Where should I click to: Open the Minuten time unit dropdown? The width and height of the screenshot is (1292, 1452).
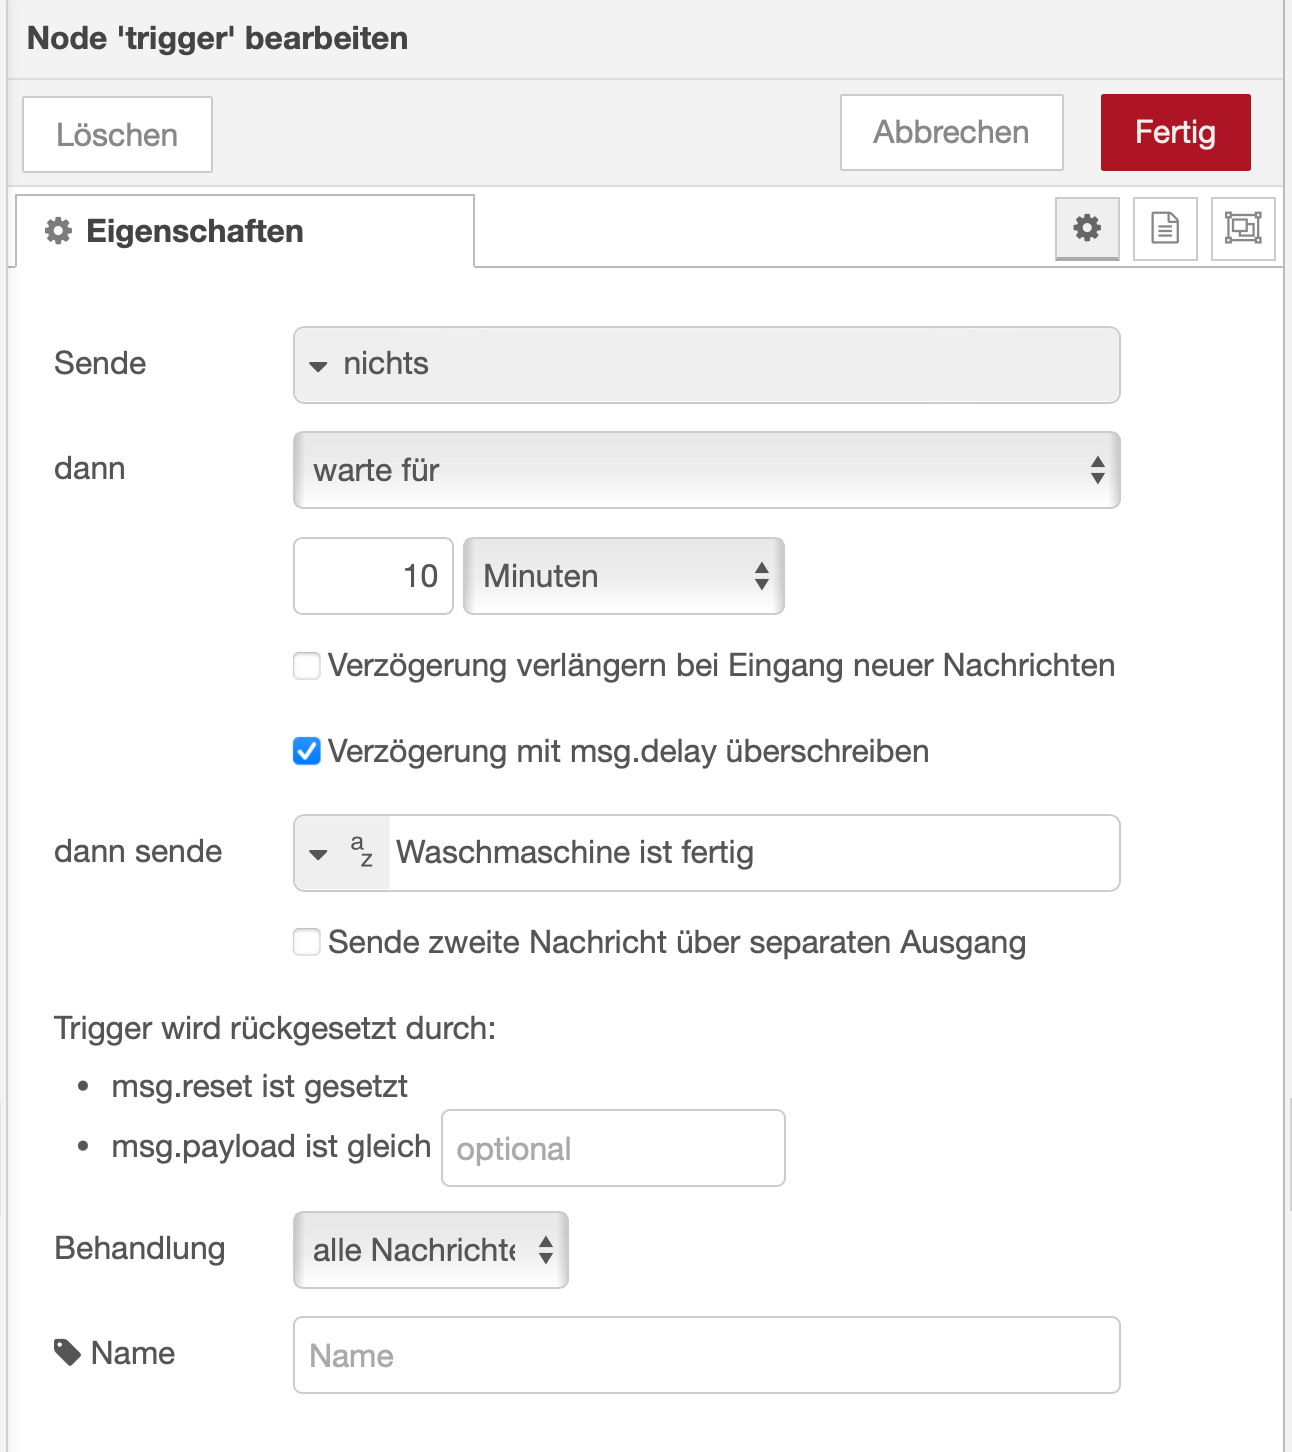pyautogui.click(x=624, y=576)
